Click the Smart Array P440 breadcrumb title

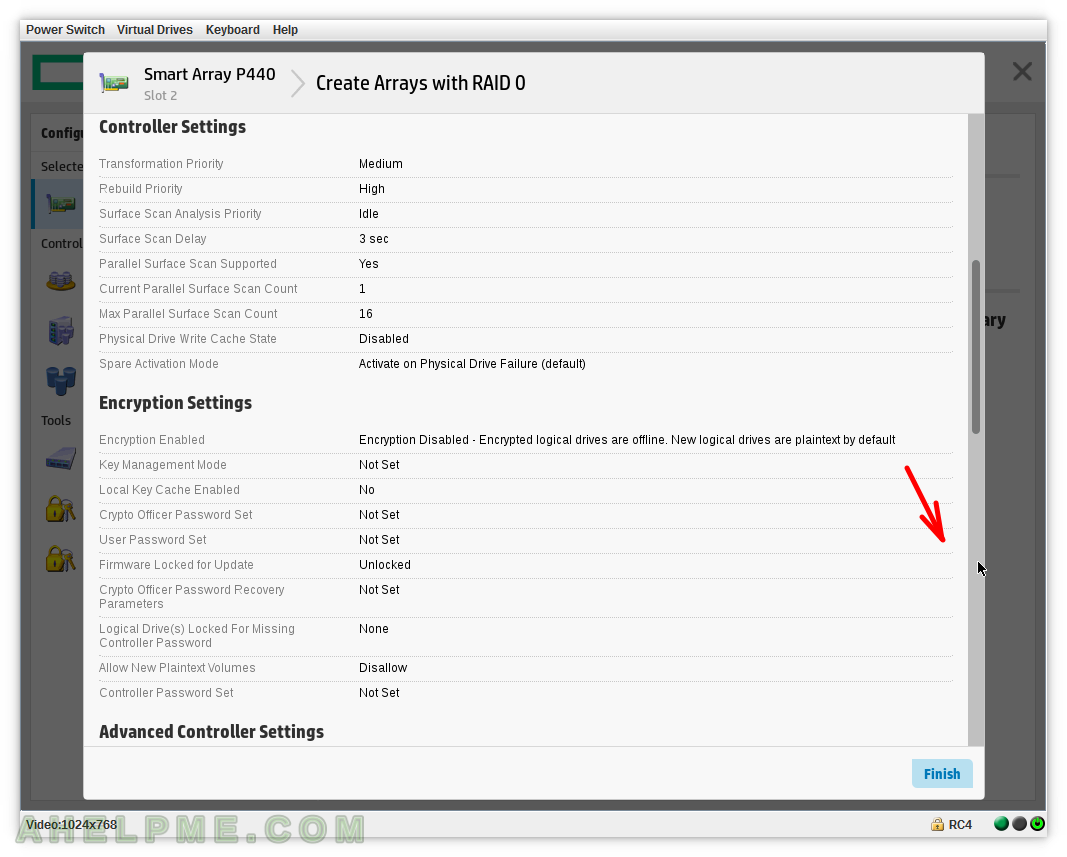pos(210,74)
